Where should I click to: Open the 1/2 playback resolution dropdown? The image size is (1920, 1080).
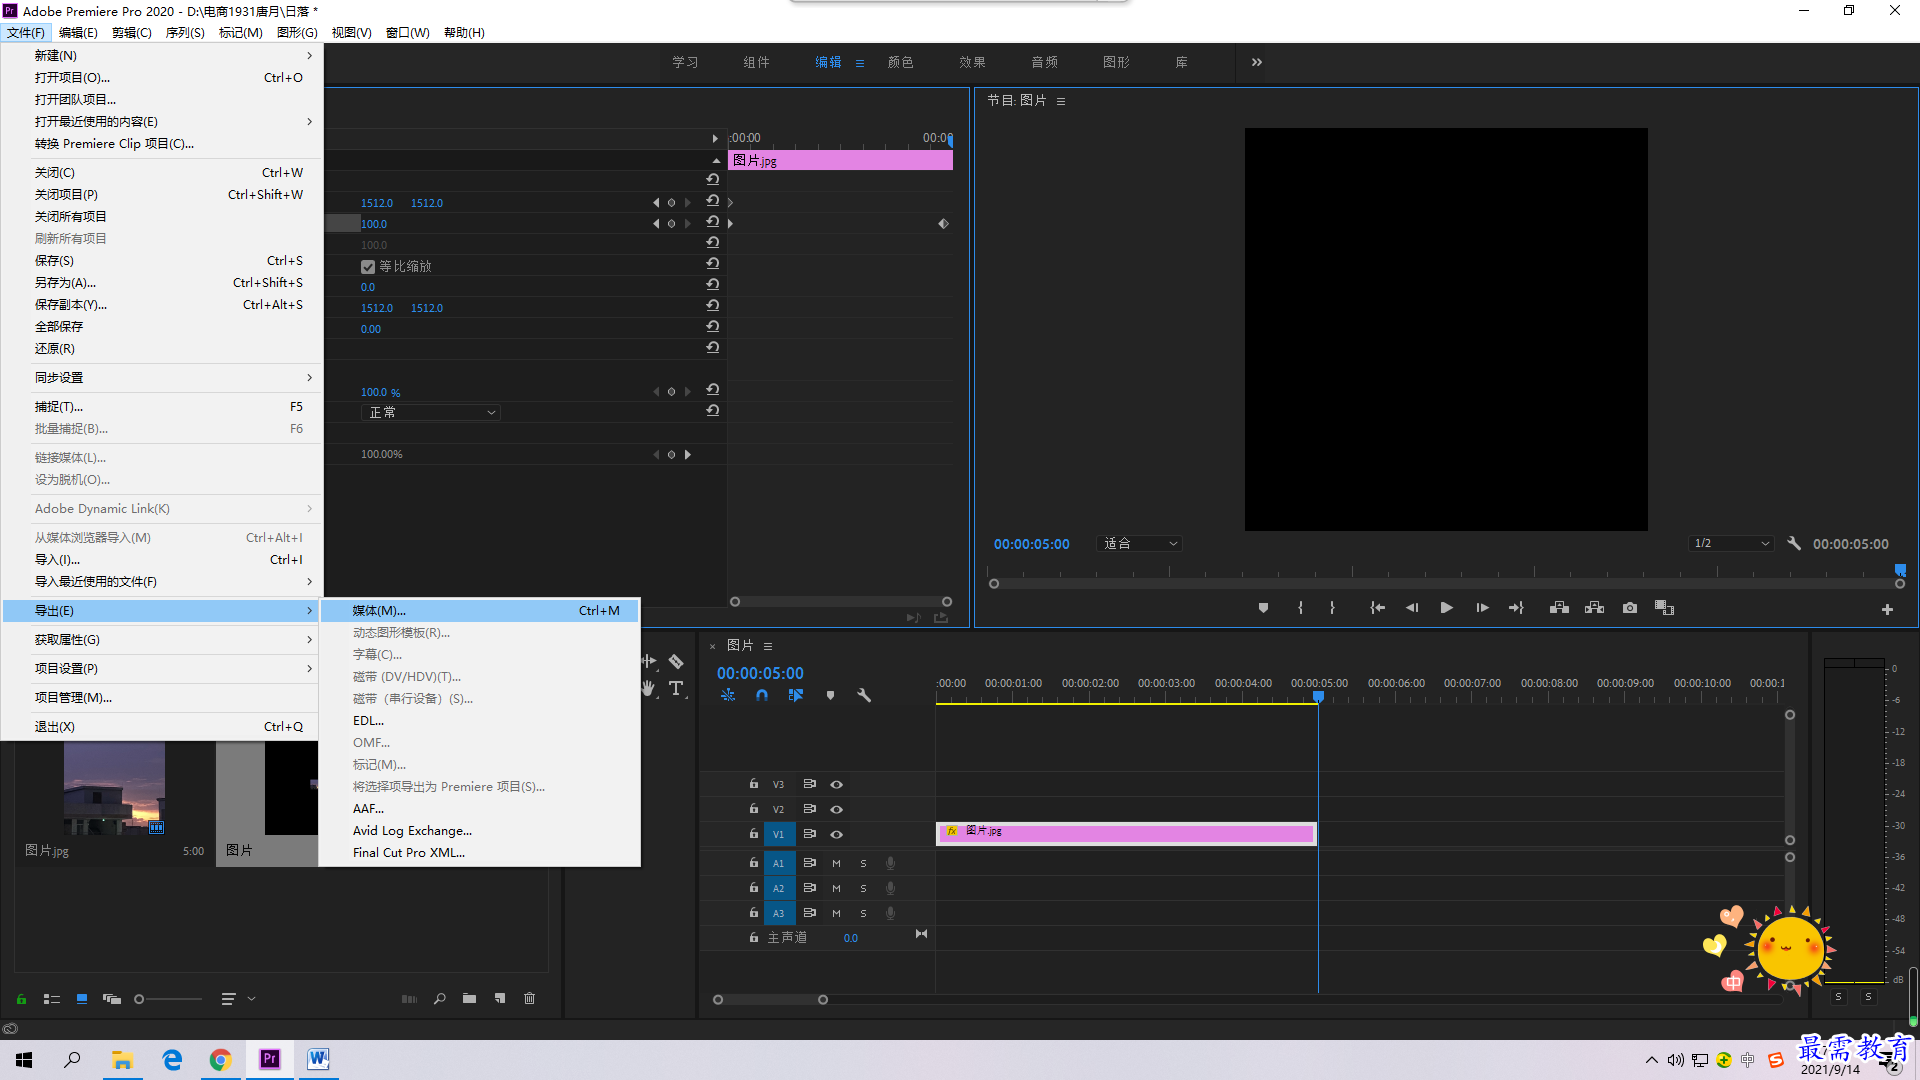click(x=1731, y=543)
